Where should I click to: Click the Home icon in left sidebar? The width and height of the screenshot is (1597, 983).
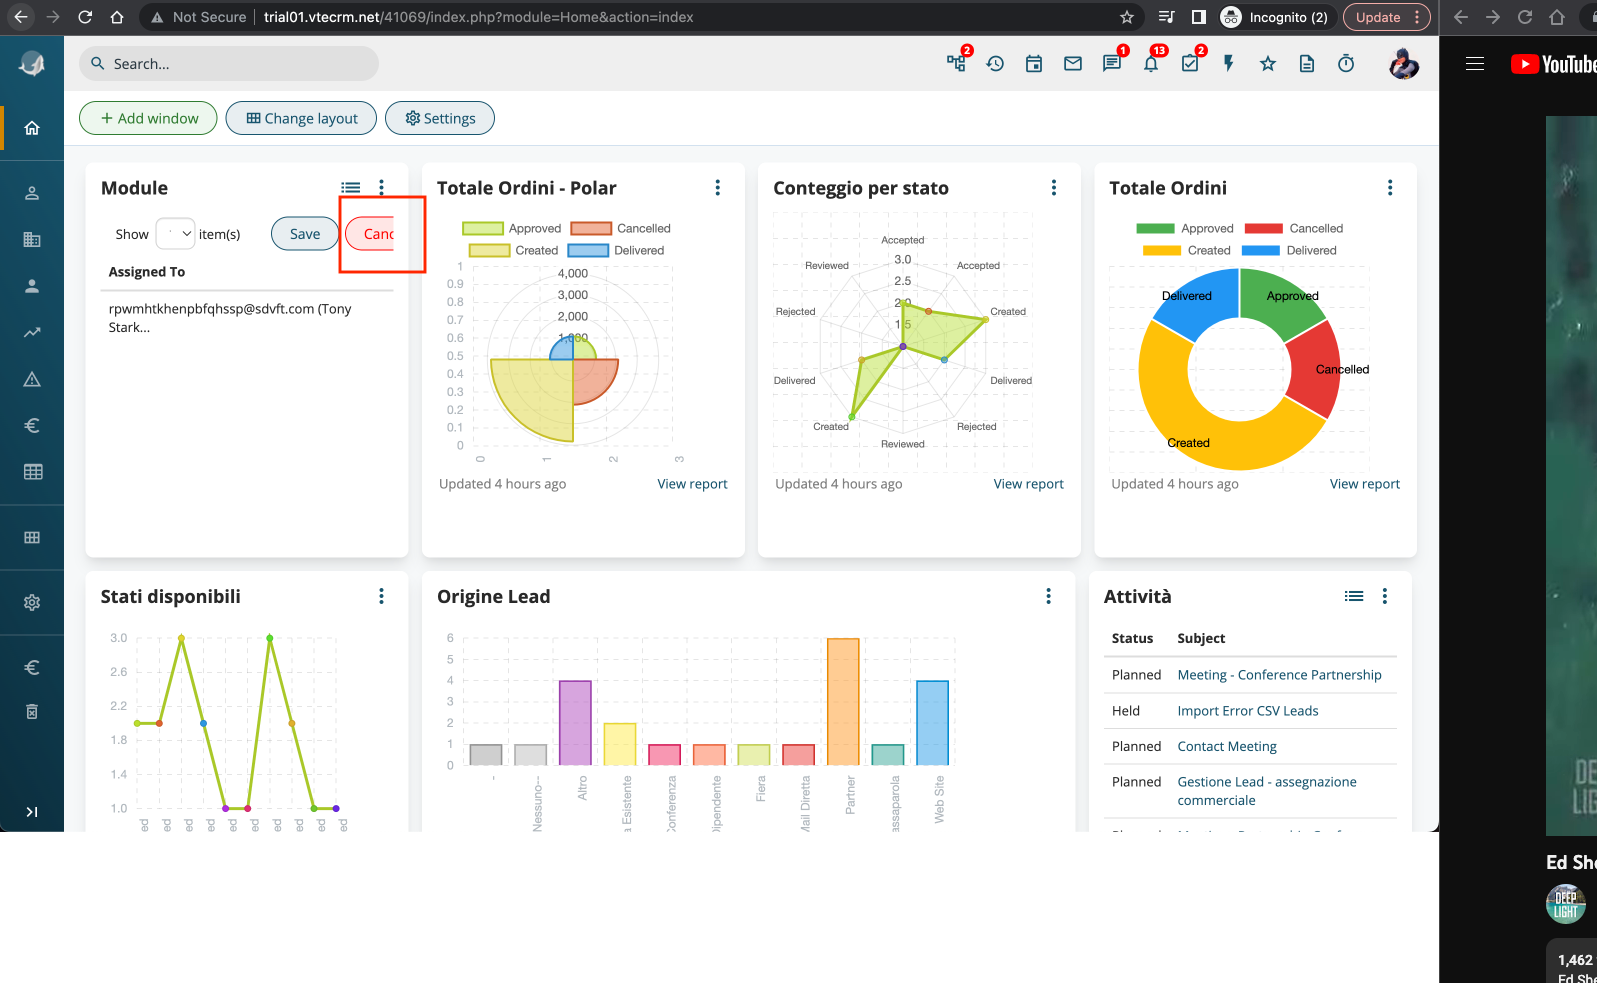pyautogui.click(x=32, y=128)
